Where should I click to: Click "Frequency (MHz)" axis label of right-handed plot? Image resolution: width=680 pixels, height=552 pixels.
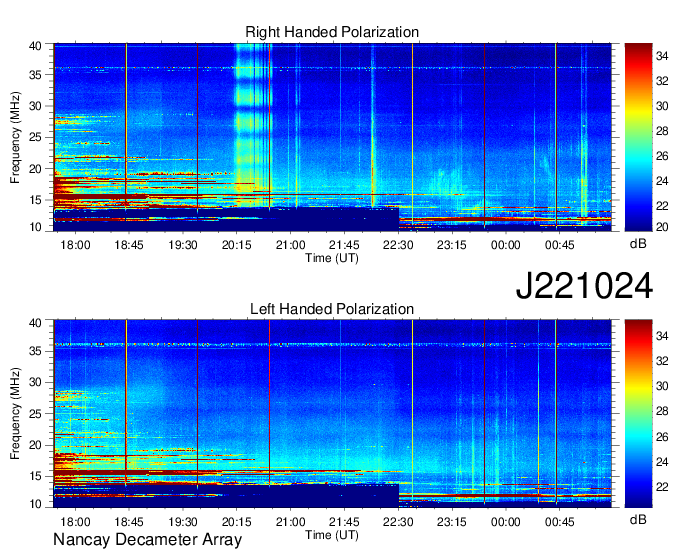pos(15,137)
